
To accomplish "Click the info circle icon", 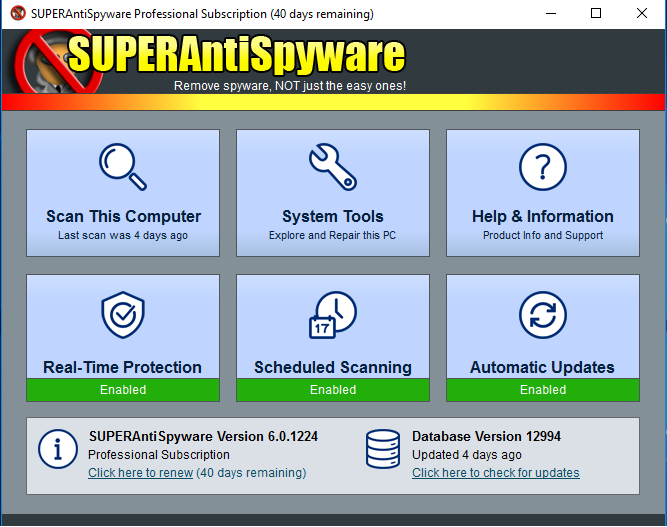I will coord(58,449).
